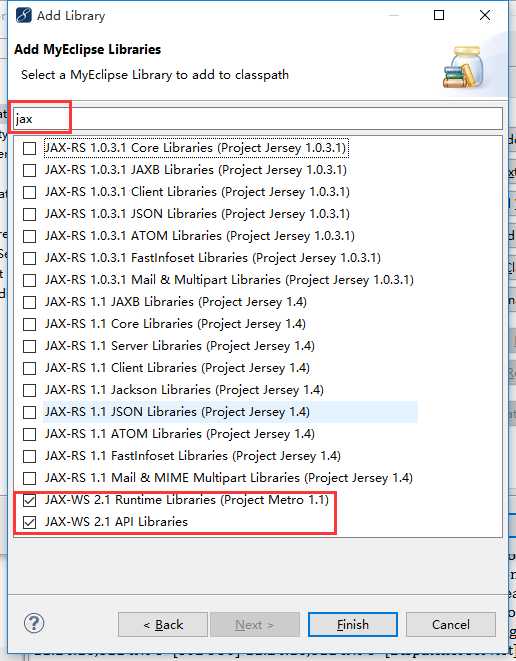Check JAX-RS 1.1 Mail & MIME Multipart checkbox
516x661 pixels.
click(30, 478)
